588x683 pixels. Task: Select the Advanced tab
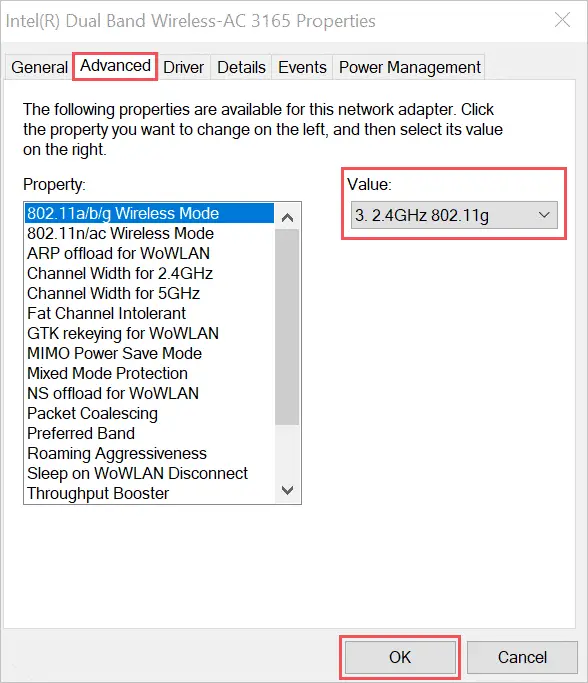tap(115, 66)
